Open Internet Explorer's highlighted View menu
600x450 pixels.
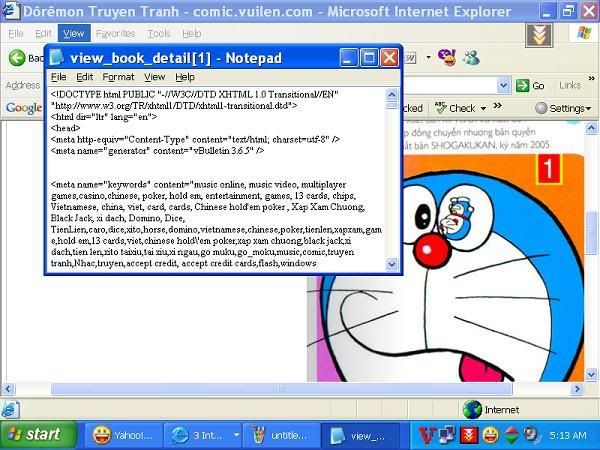click(74, 34)
